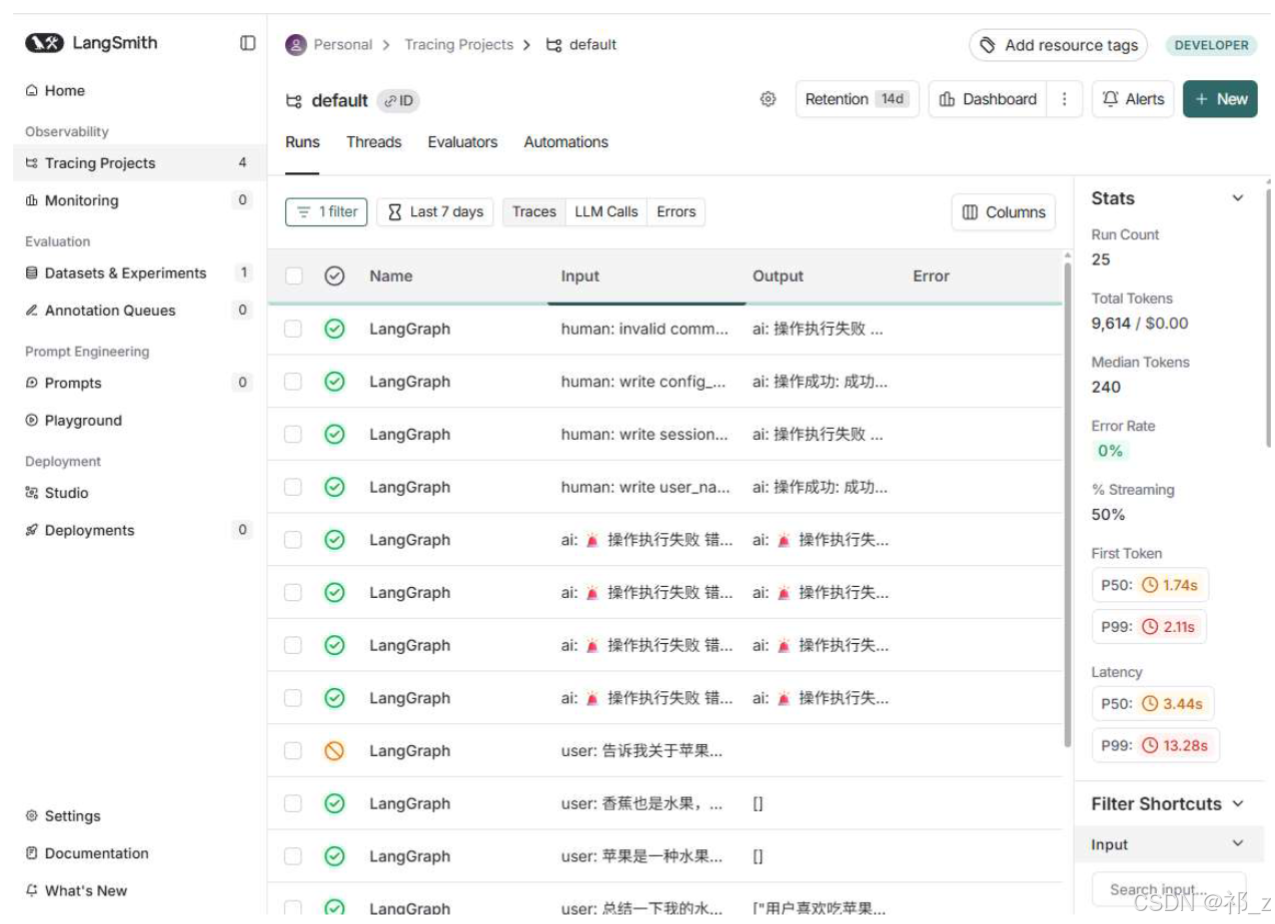The image size is (1275, 924).
Task: Click the Output column header
Action: click(x=778, y=276)
